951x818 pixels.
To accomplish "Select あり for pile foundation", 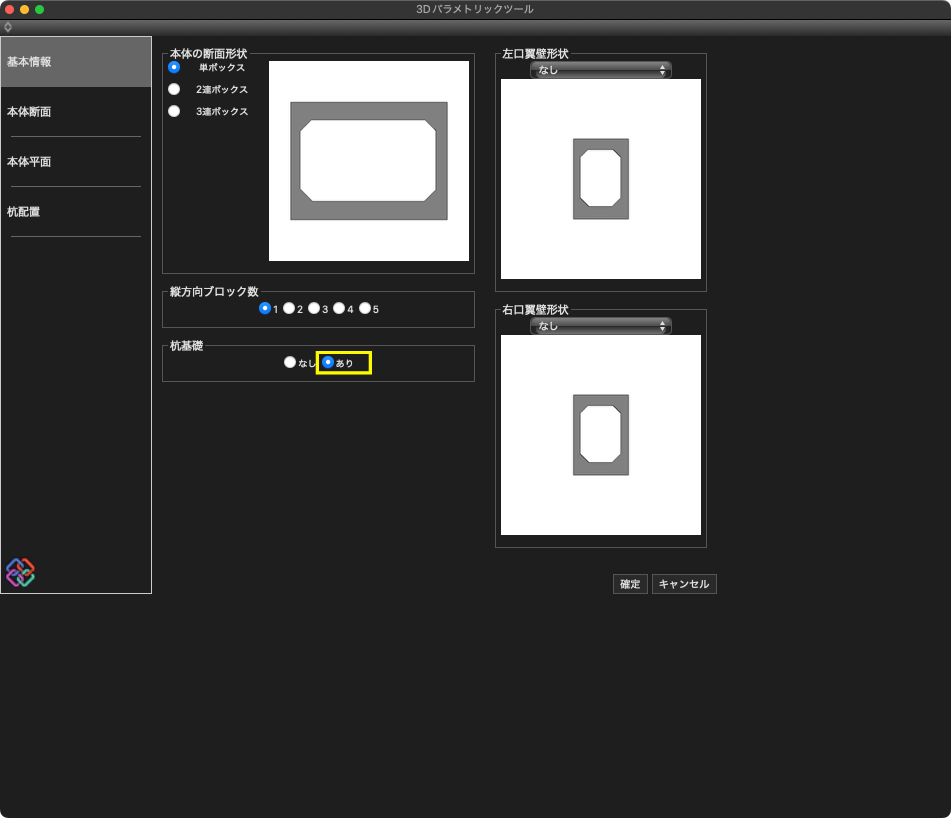I will click(x=328, y=363).
